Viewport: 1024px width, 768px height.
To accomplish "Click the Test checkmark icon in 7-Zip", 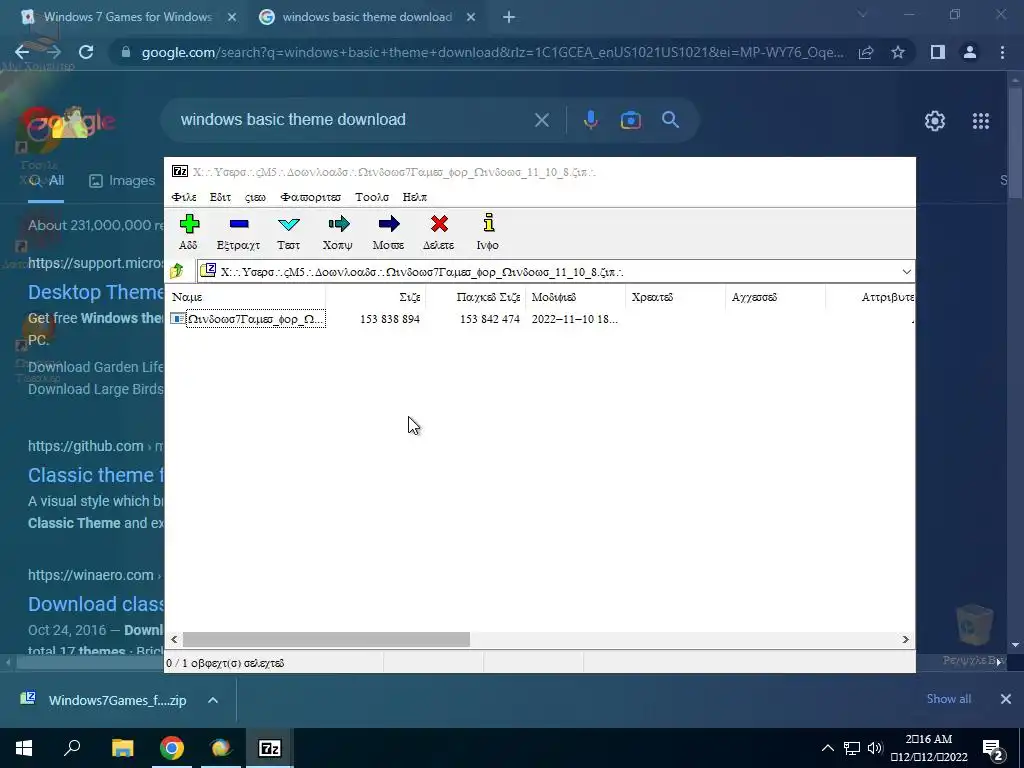I will point(289,225).
